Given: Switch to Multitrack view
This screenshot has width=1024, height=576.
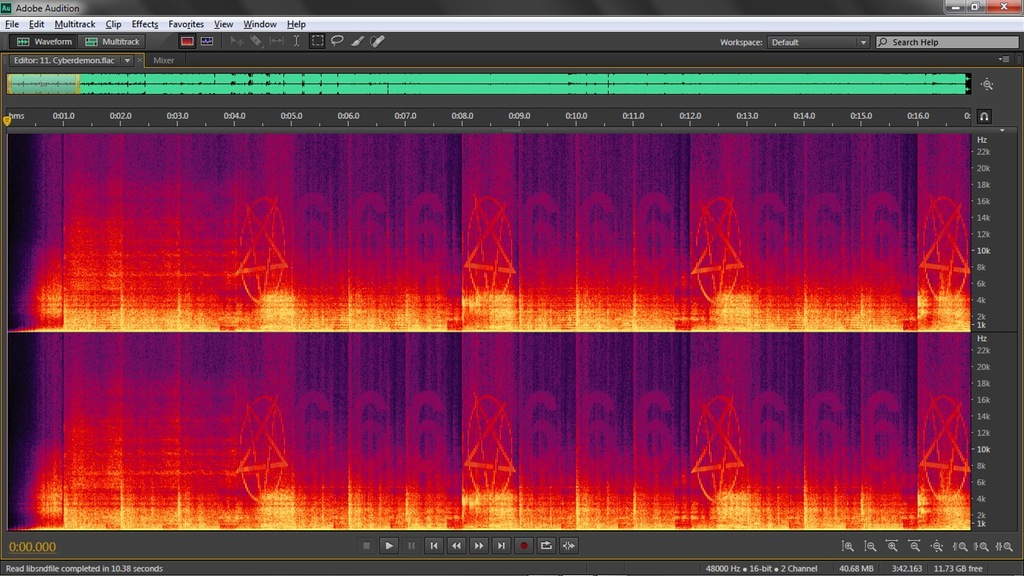Looking at the screenshot, I should [112, 41].
